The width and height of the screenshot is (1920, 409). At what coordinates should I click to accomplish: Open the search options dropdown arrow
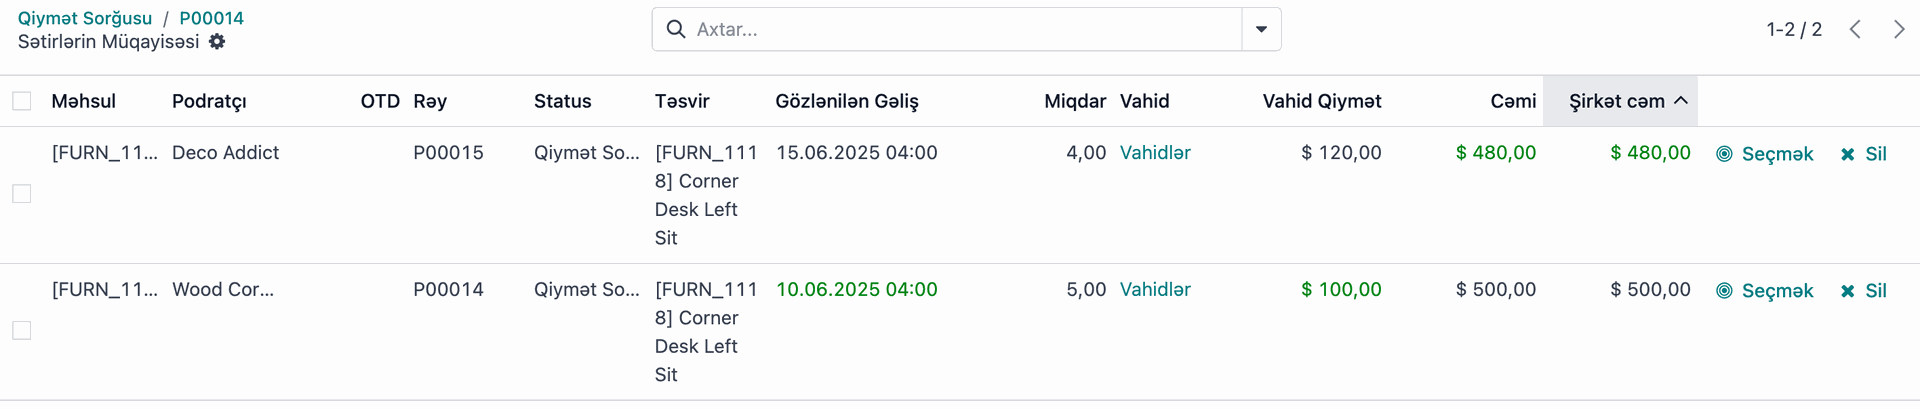1261,29
